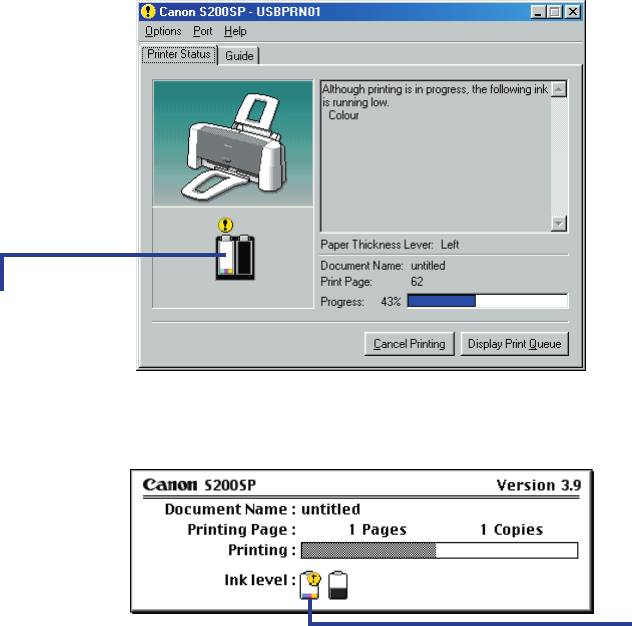Click the printer illustration image
The width and height of the screenshot is (632, 626).
coord(233,144)
